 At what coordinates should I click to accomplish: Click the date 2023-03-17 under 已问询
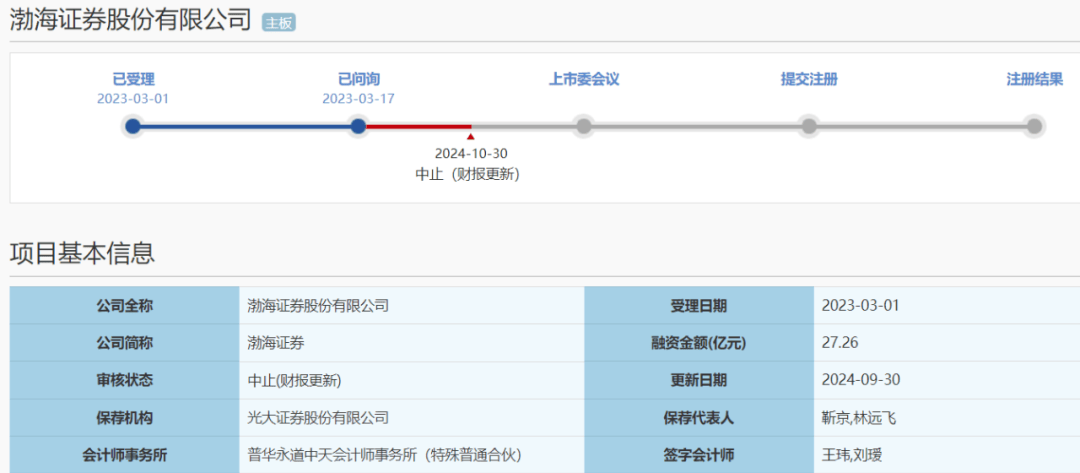[x=358, y=98]
